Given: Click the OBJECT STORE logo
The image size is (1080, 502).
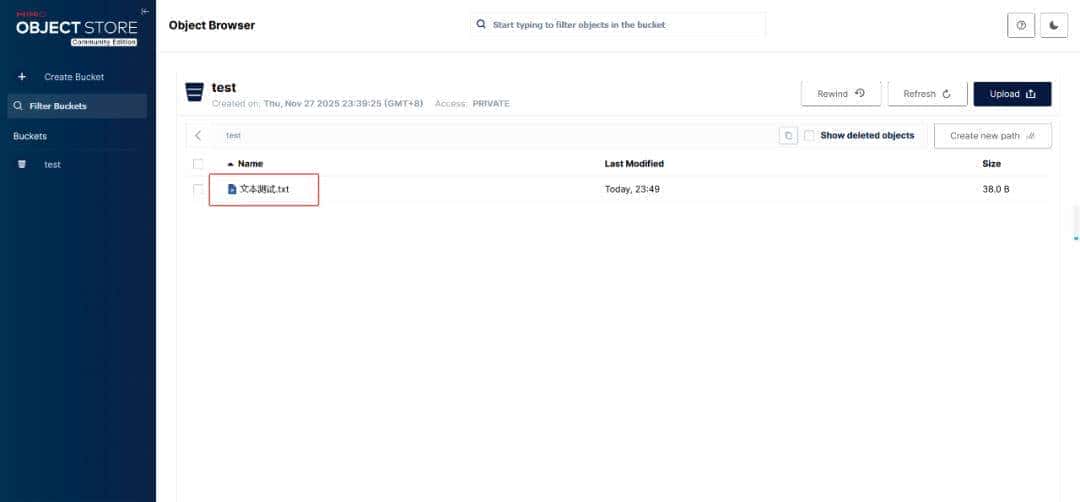Looking at the screenshot, I should coord(76,28).
